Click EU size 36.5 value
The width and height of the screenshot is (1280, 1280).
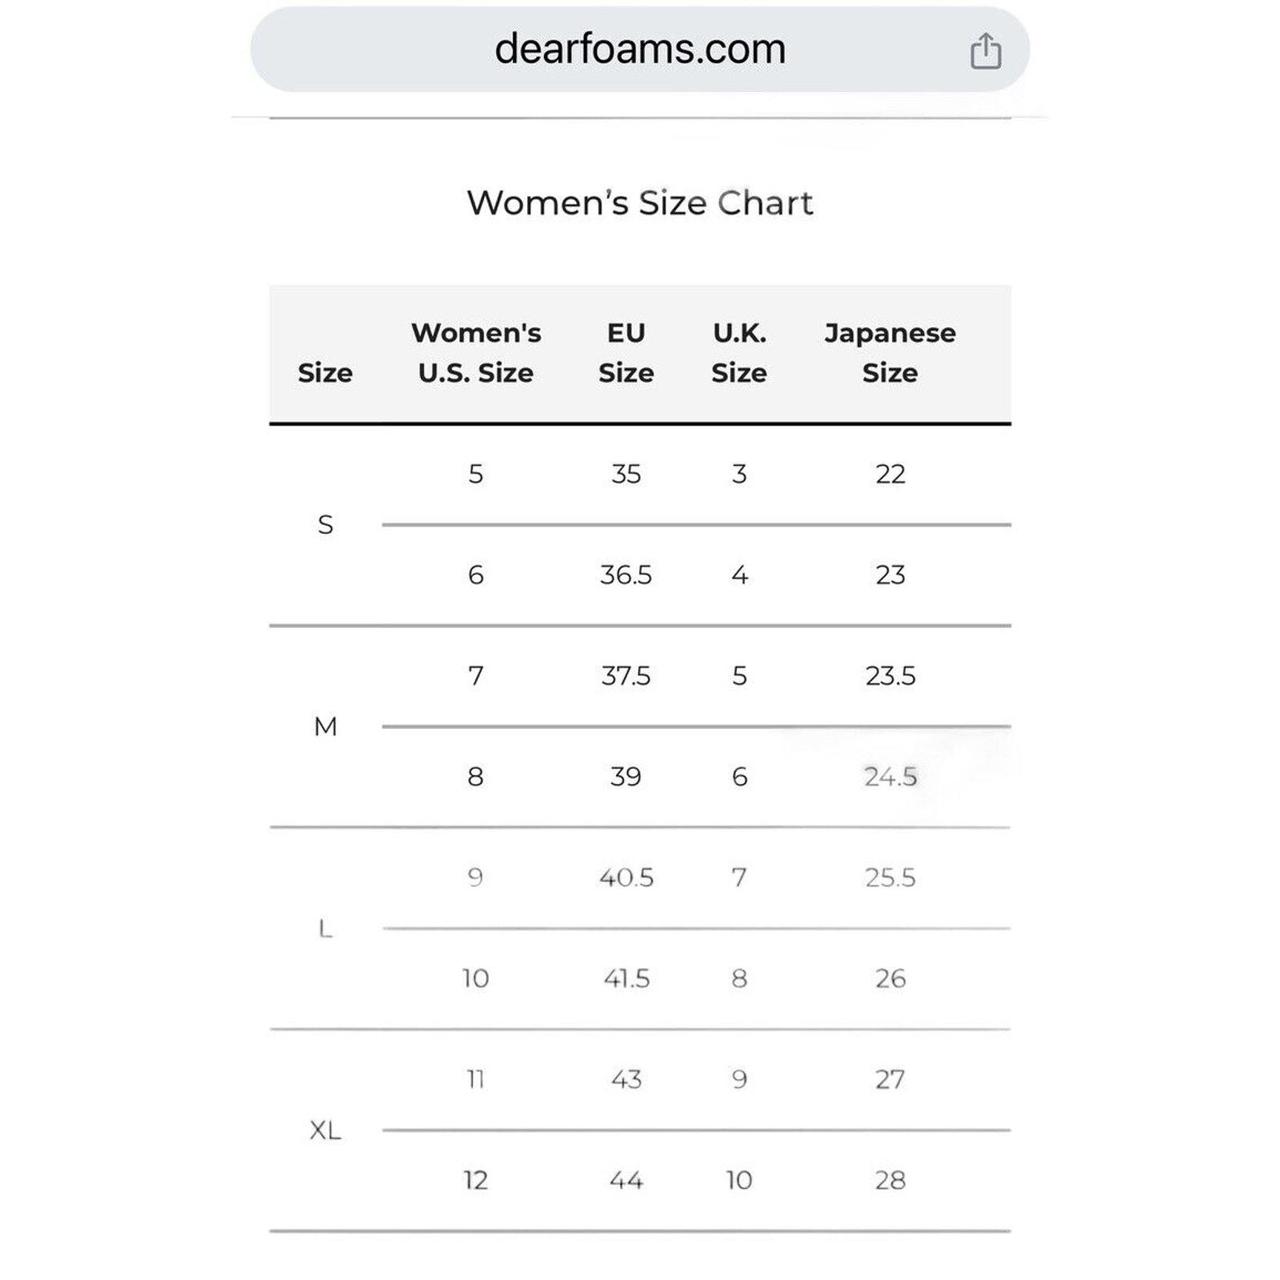[x=627, y=575]
